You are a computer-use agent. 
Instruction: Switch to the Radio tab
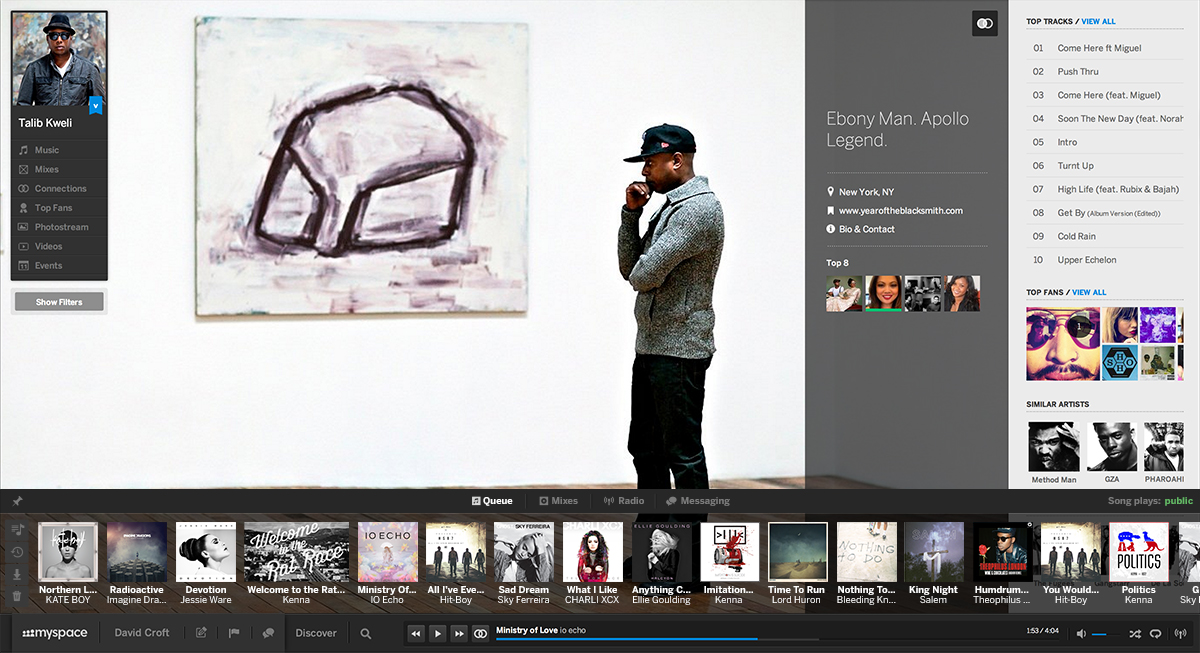tap(624, 501)
